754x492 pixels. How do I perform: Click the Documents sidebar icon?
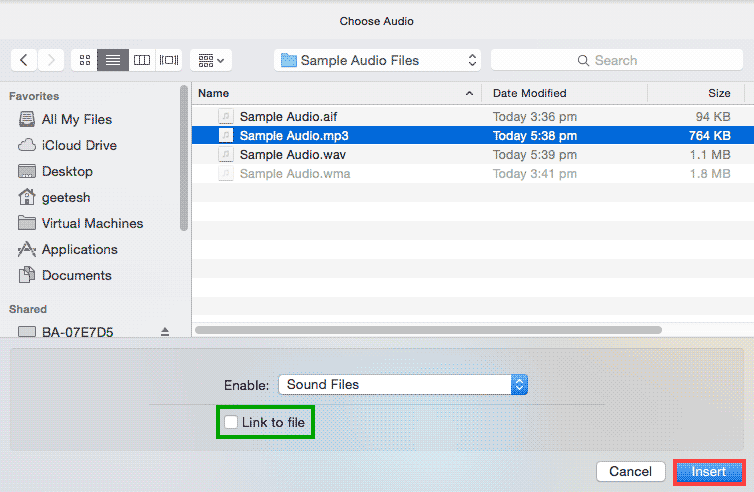[27, 275]
